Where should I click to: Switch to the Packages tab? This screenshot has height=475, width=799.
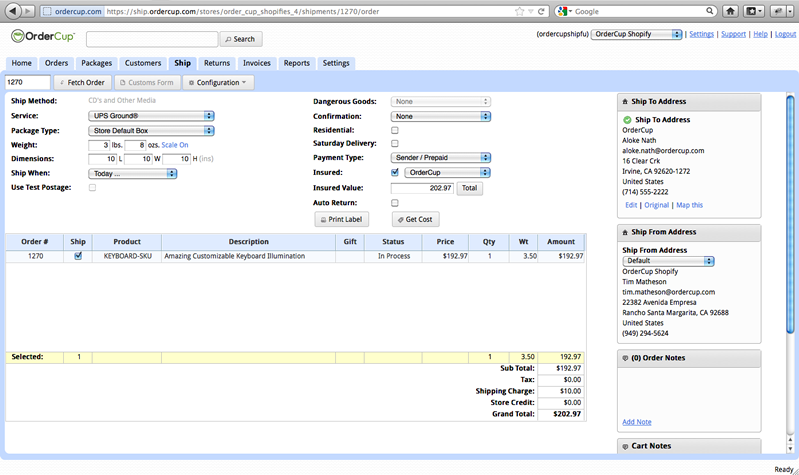tap(96, 63)
